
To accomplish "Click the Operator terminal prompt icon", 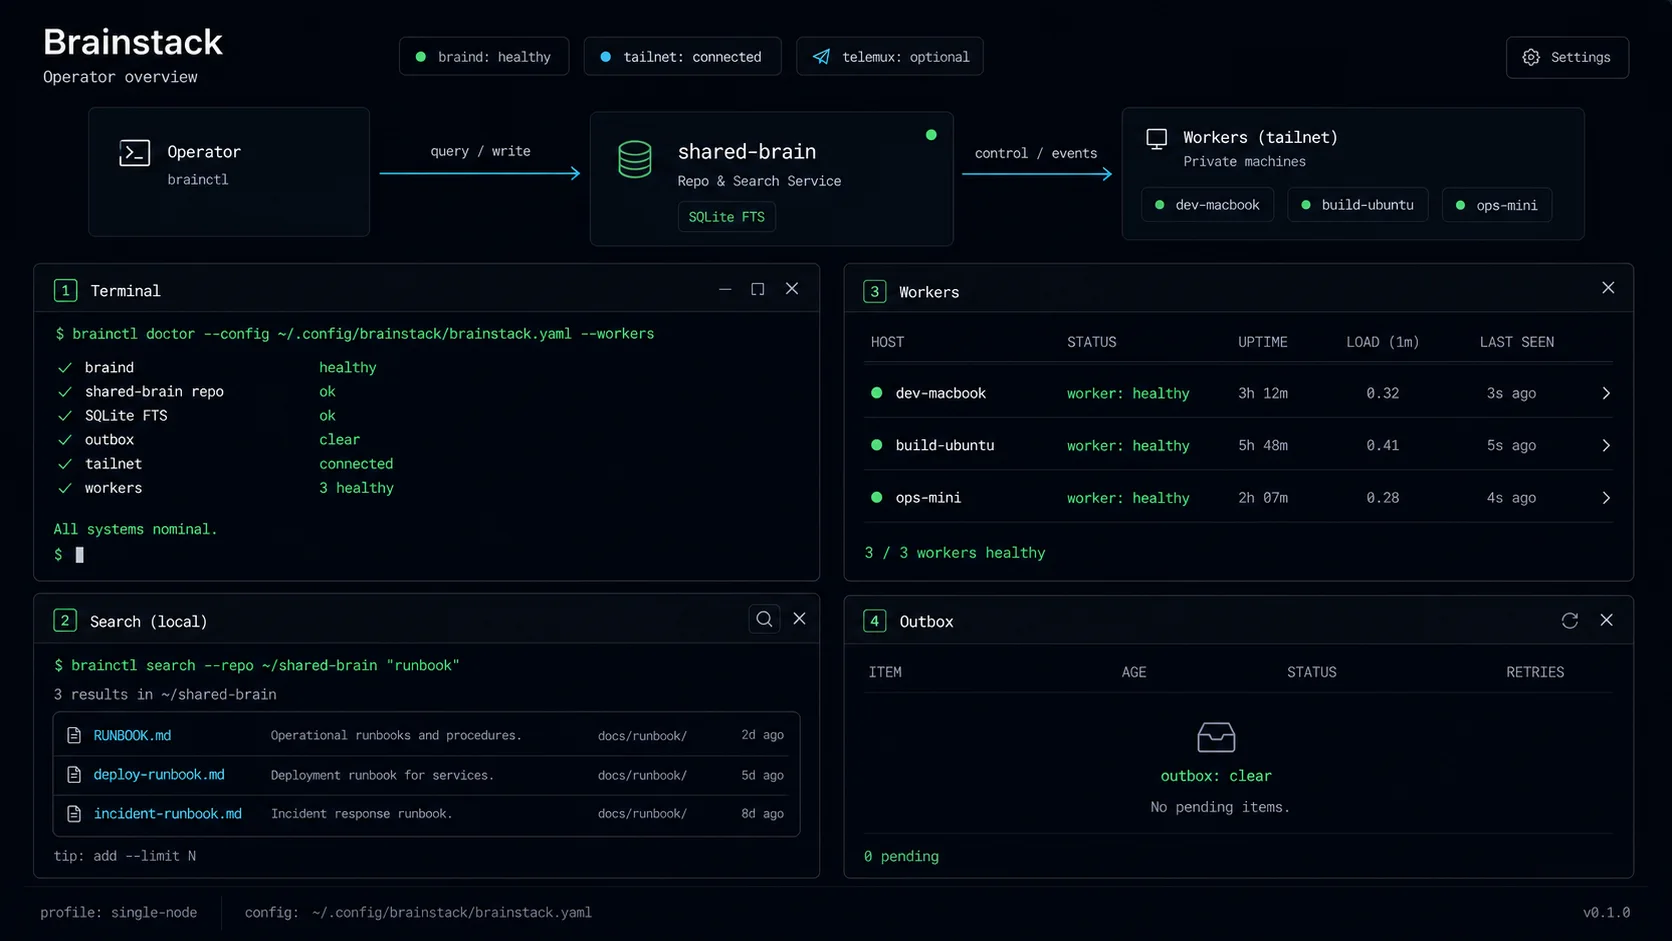I will point(134,153).
